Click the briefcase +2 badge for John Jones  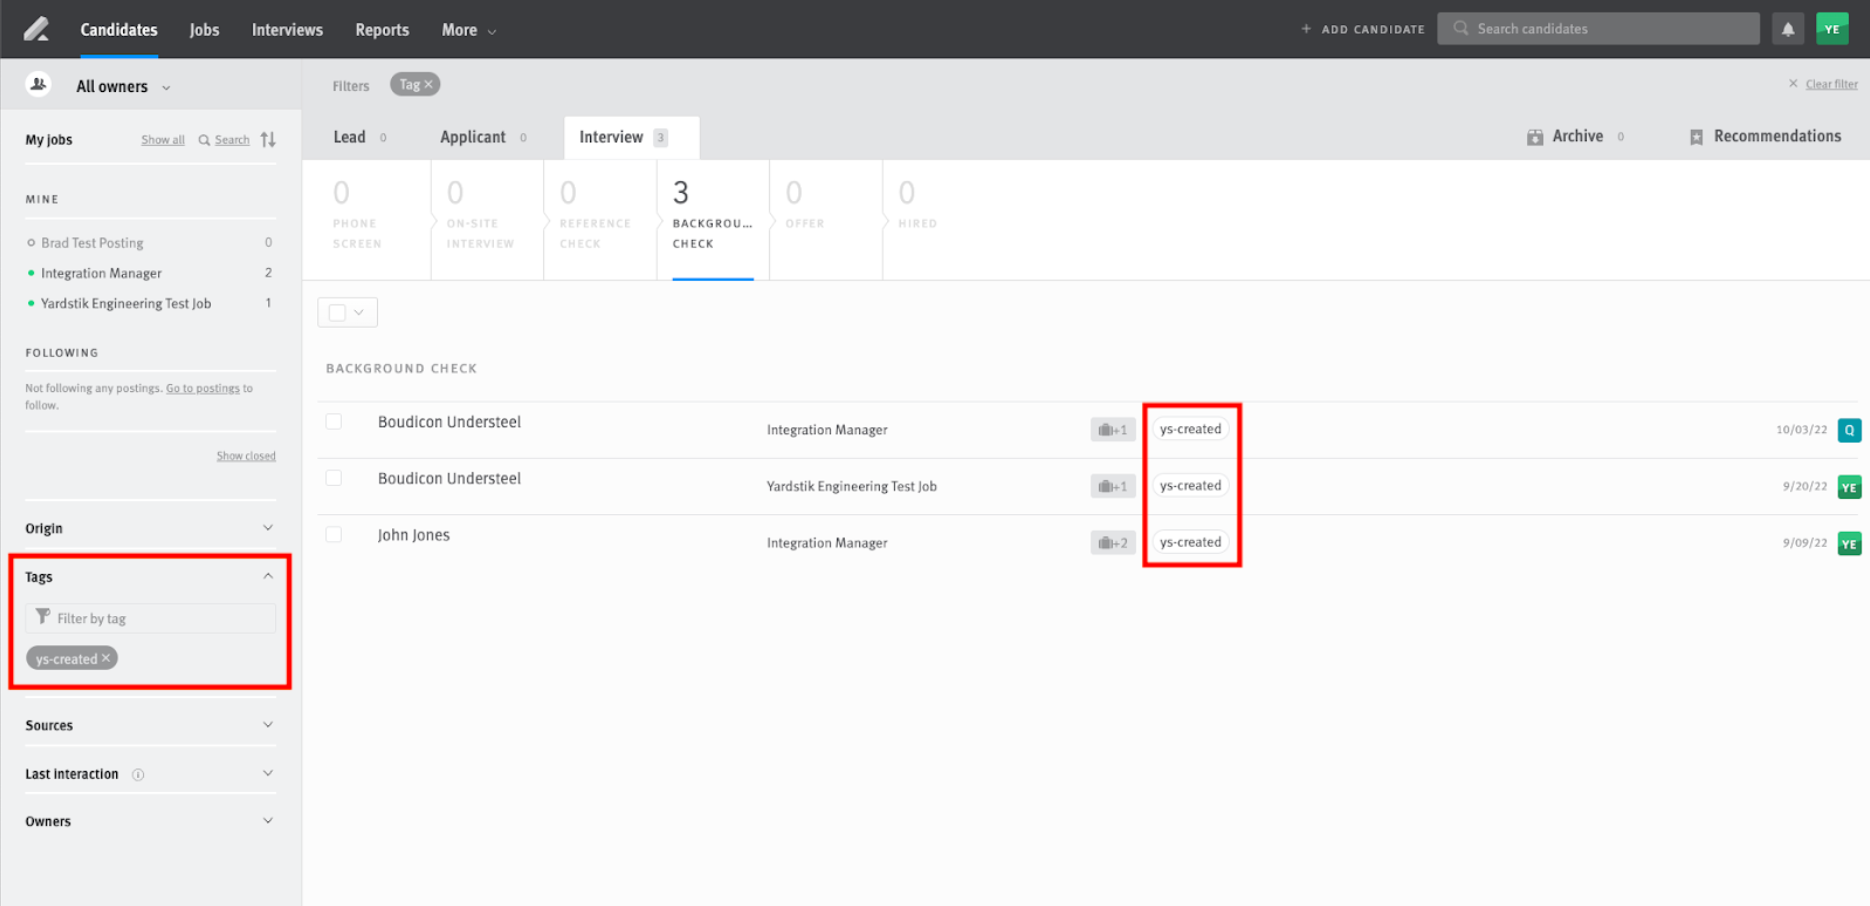(1112, 543)
